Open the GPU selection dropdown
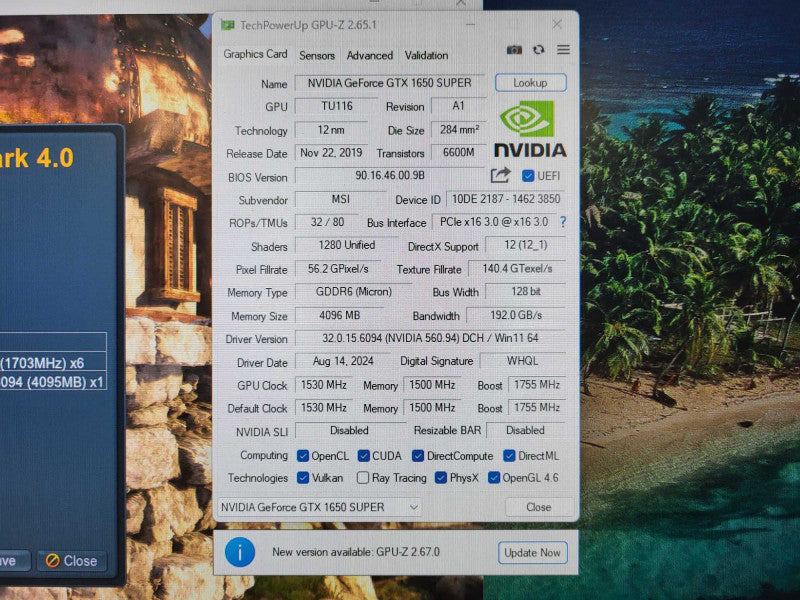The width and height of the screenshot is (800, 600). click(x=319, y=507)
